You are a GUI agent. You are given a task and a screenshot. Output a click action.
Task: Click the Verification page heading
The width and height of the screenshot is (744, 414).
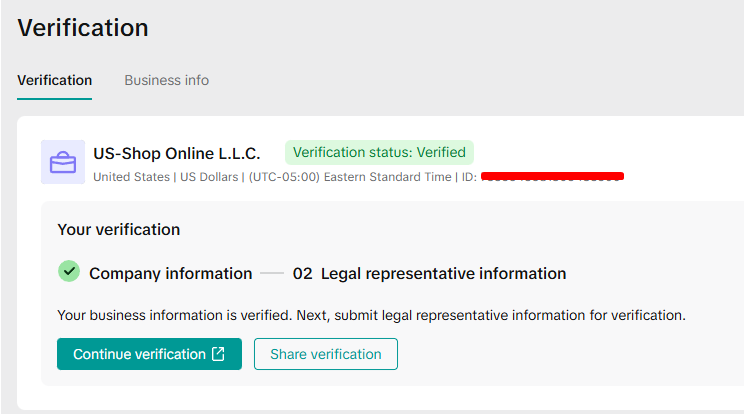pyautogui.click(x=83, y=28)
